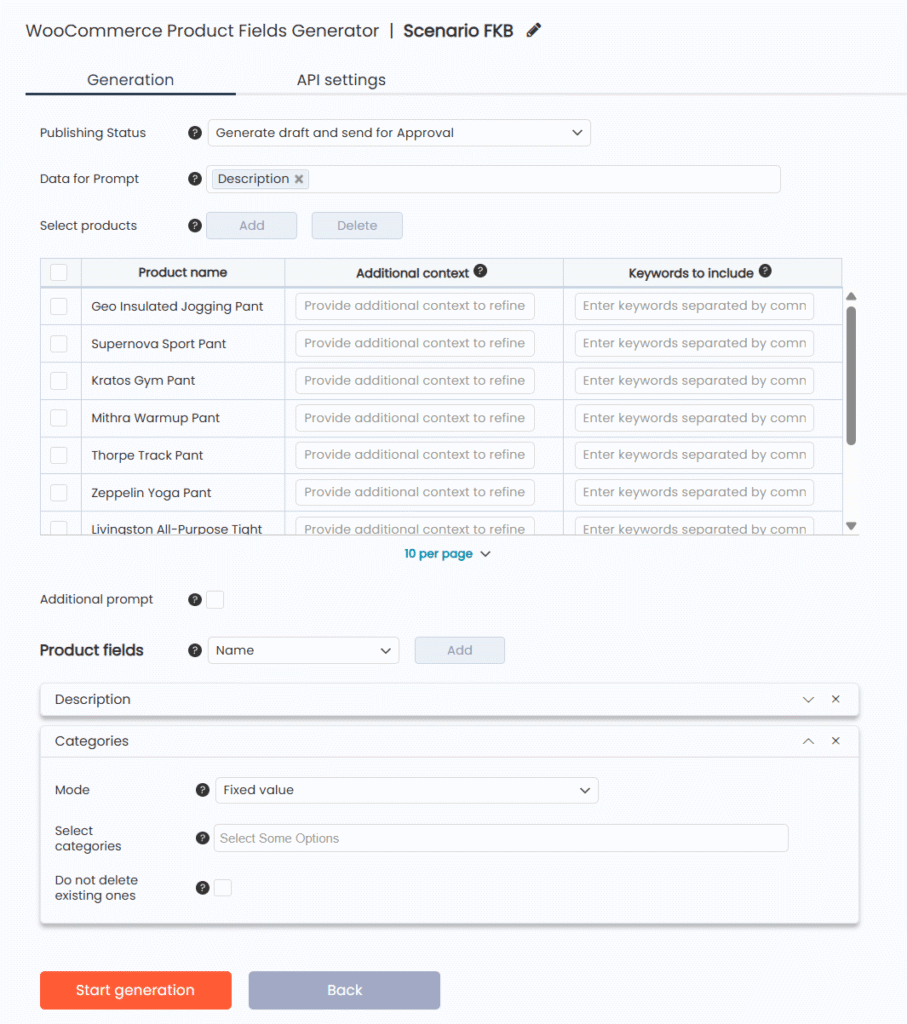Collapse the Categories section via its chevron
The height and width of the screenshot is (1024, 907).
point(809,741)
